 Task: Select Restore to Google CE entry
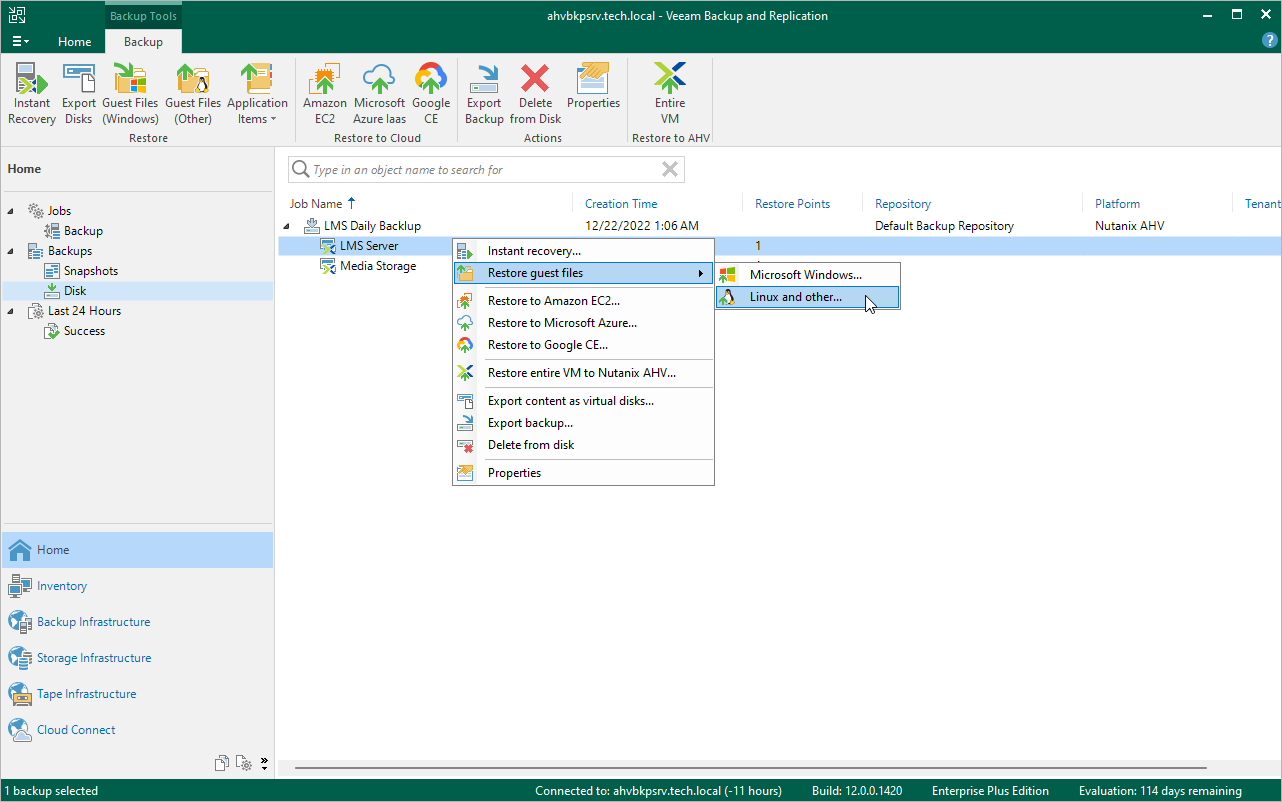[584, 345]
